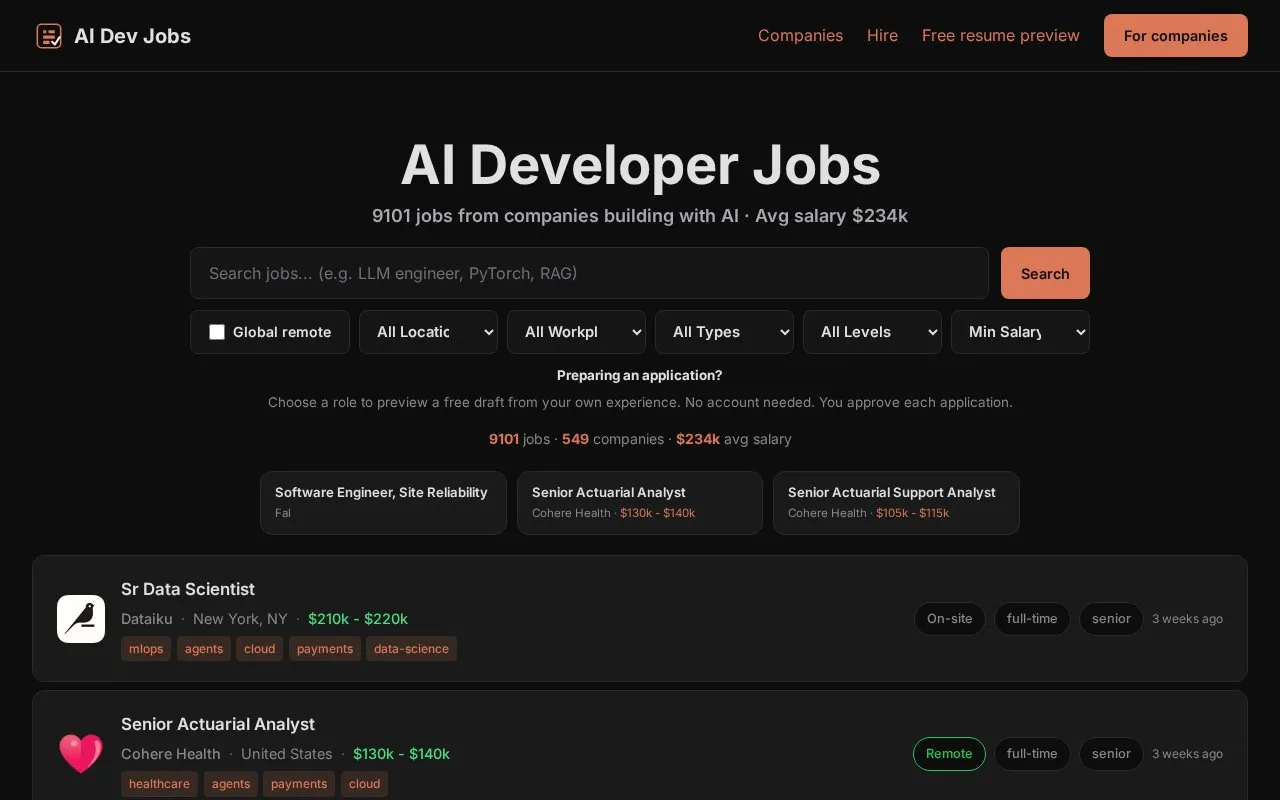1280x800 pixels.
Task: Select the mlops tag
Action: click(x=146, y=649)
